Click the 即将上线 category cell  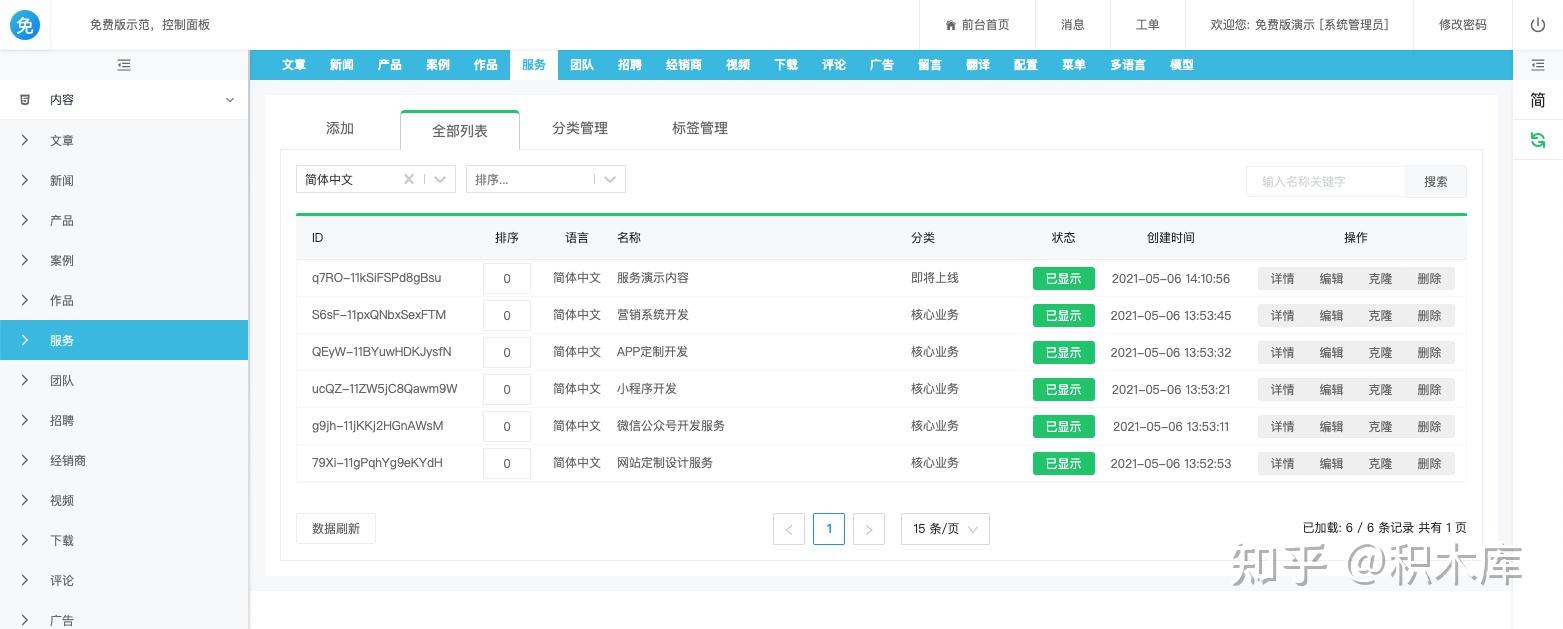point(935,278)
